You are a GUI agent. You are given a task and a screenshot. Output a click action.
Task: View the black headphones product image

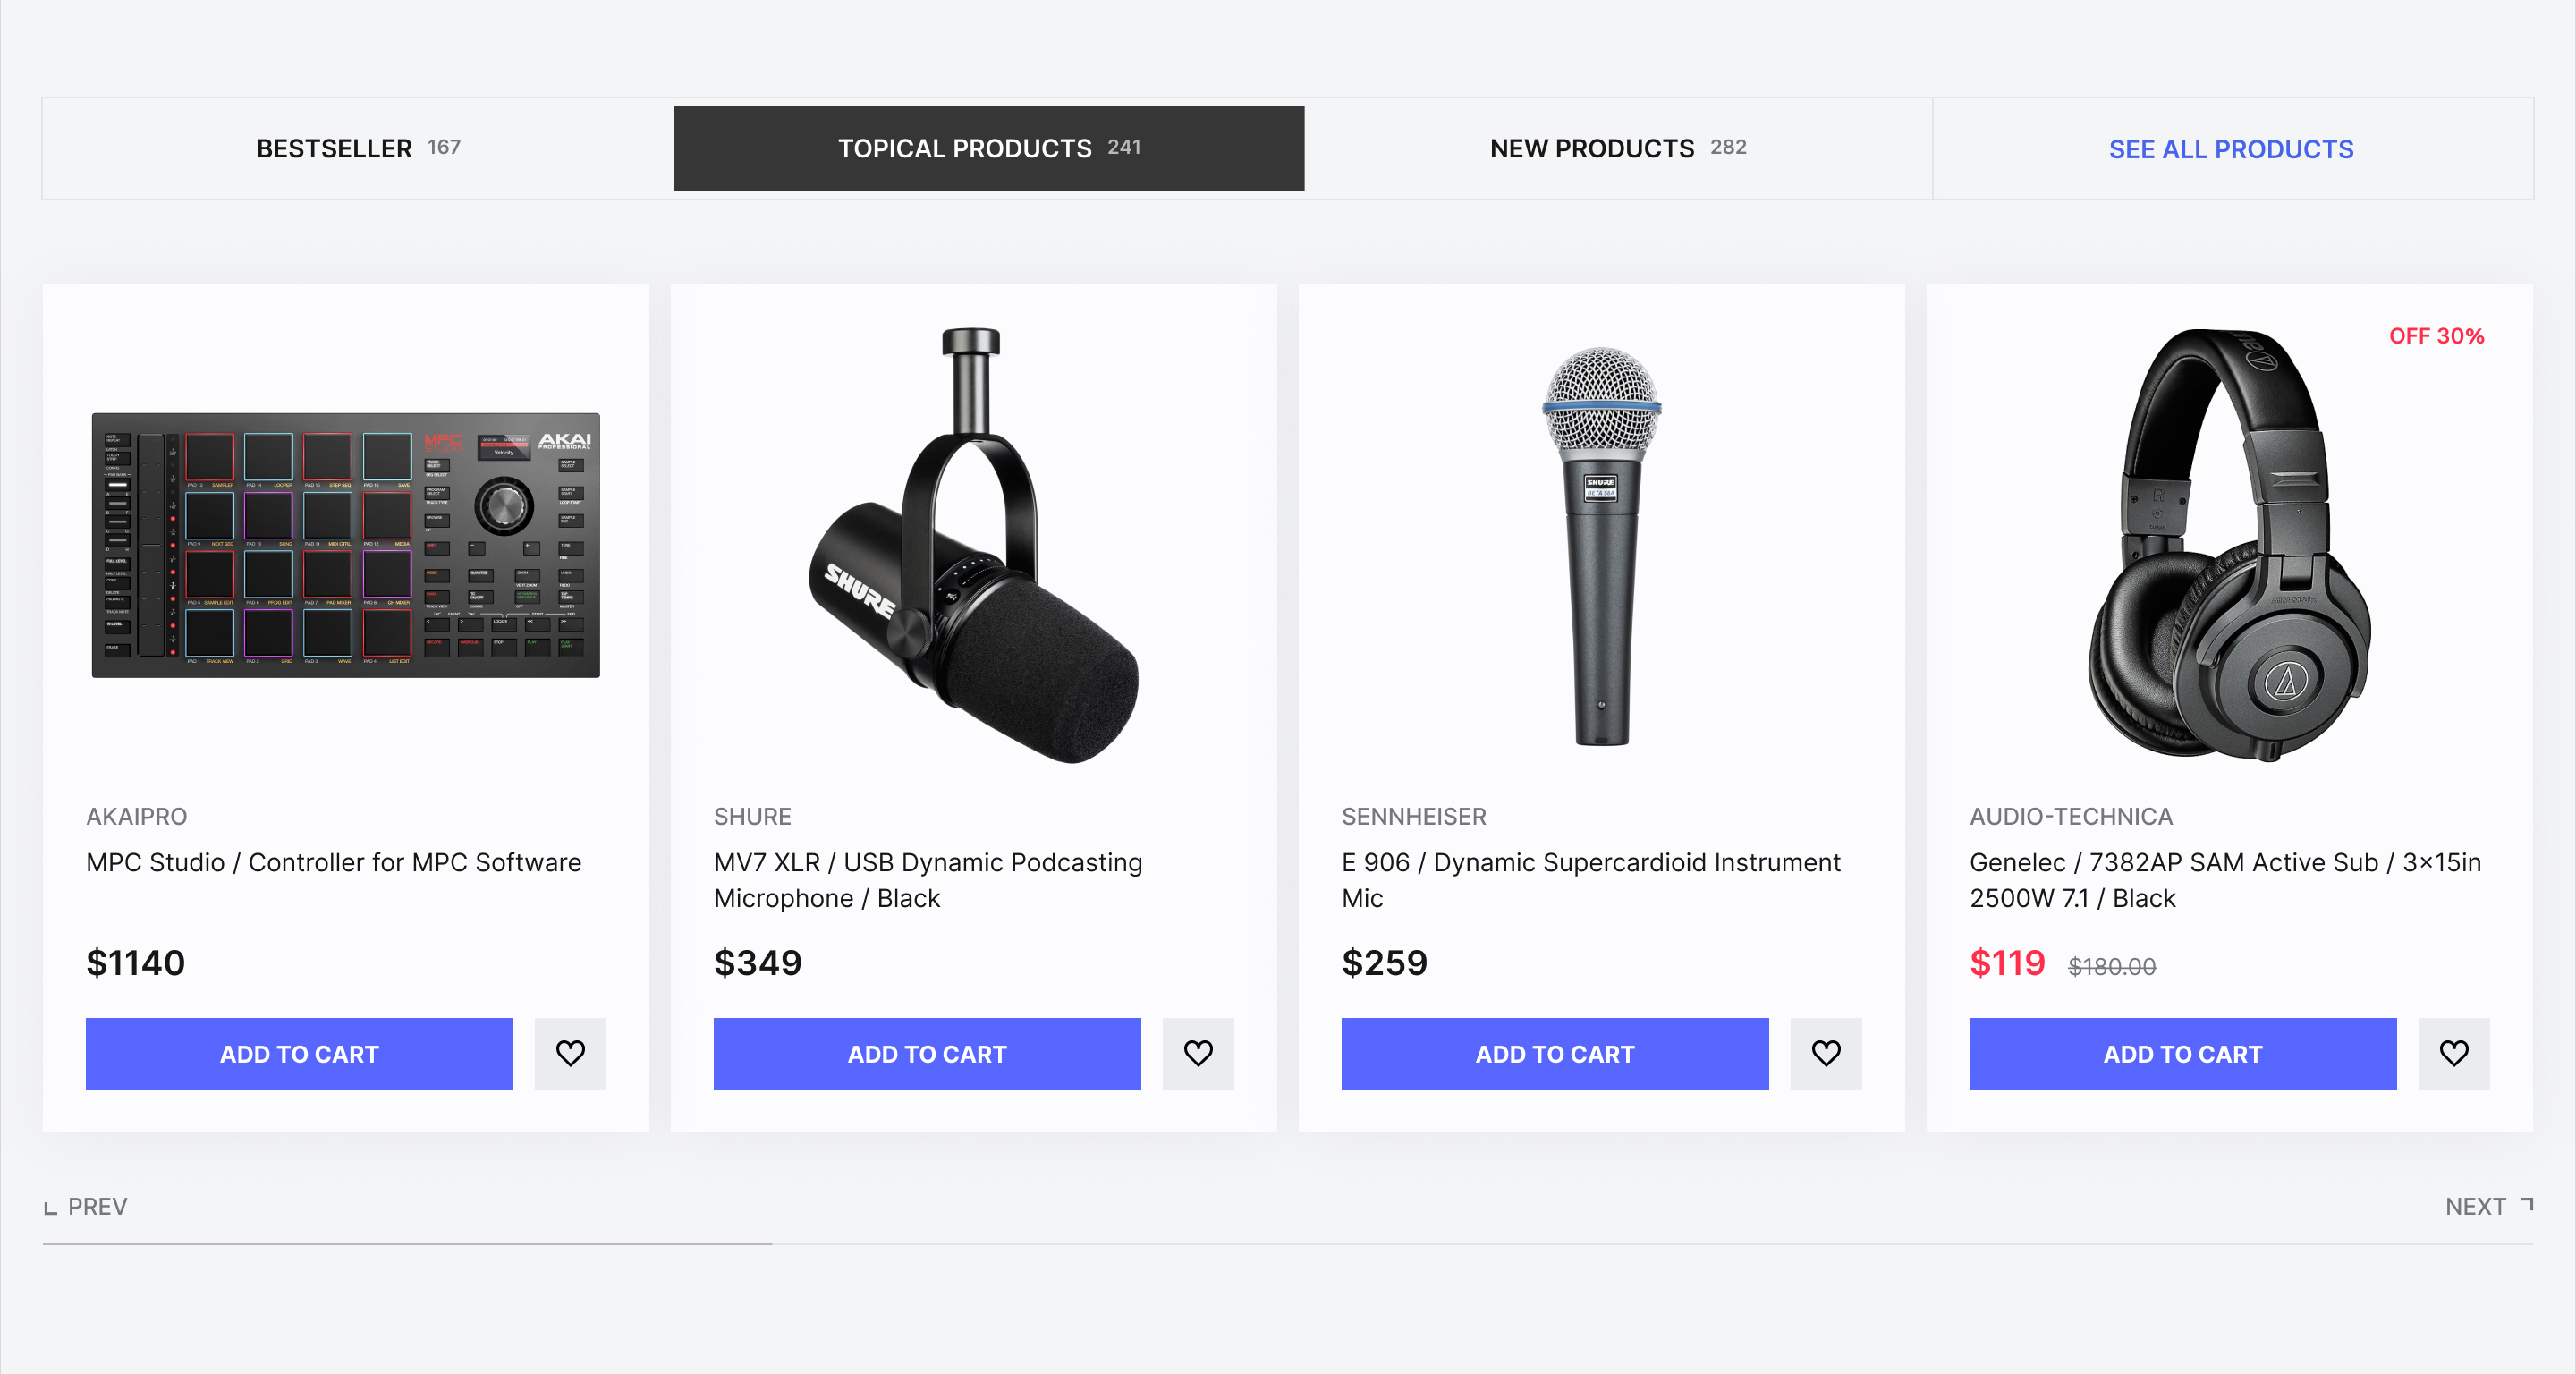click(x=2229, y=545)
